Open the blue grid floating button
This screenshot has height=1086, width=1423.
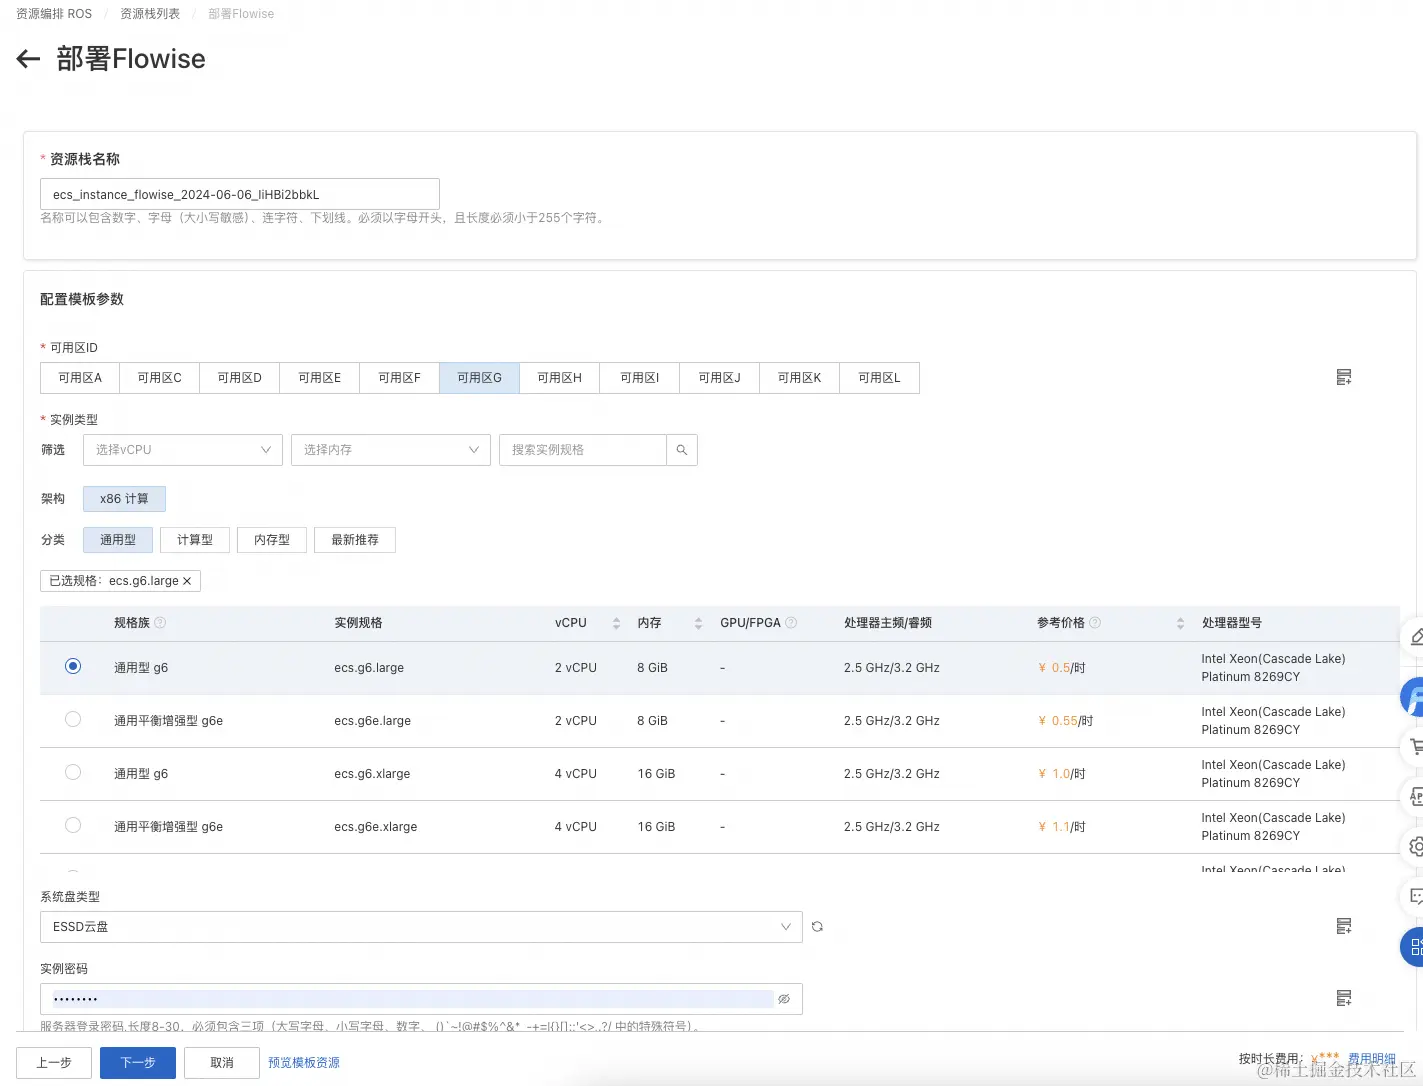[x=1412, y=947]
